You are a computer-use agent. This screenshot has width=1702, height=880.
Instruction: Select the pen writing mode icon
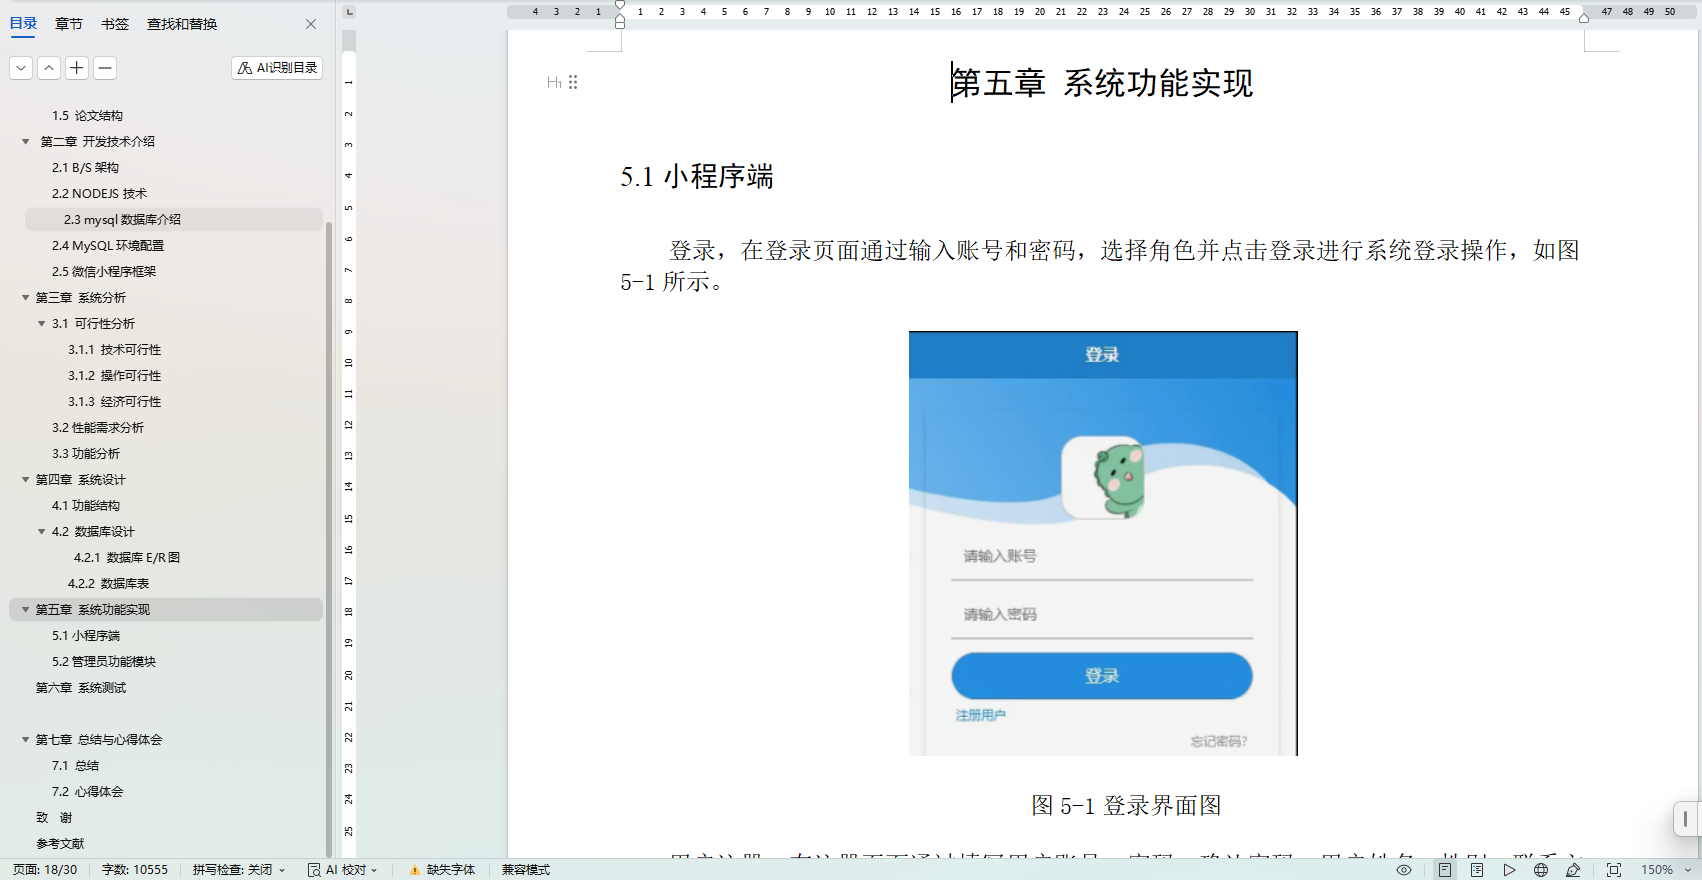coord(1573,870)
